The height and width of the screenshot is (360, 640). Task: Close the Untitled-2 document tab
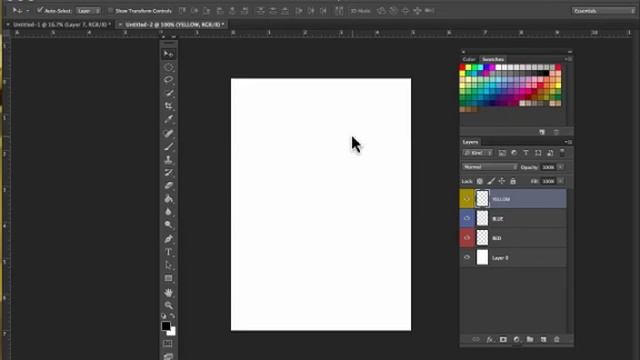[120, 24]
